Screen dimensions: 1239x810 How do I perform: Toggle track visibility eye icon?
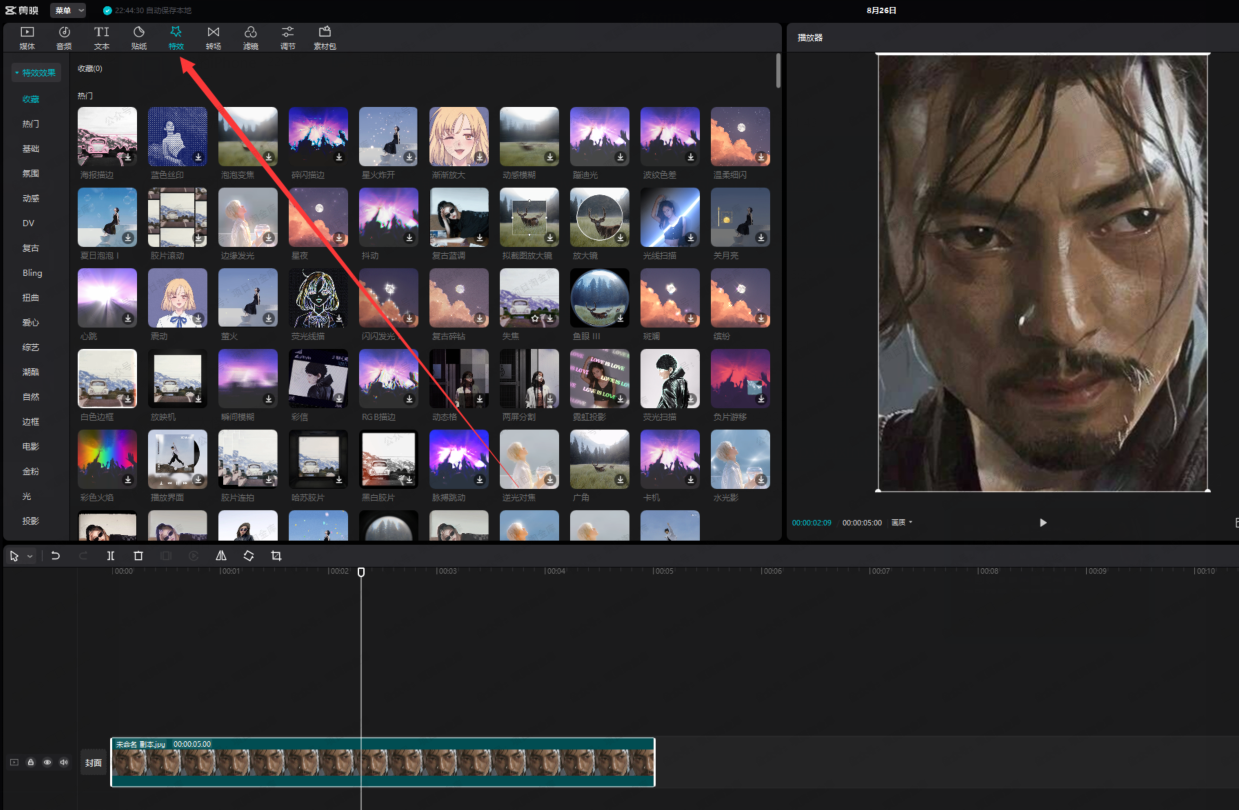coord(47,762)
